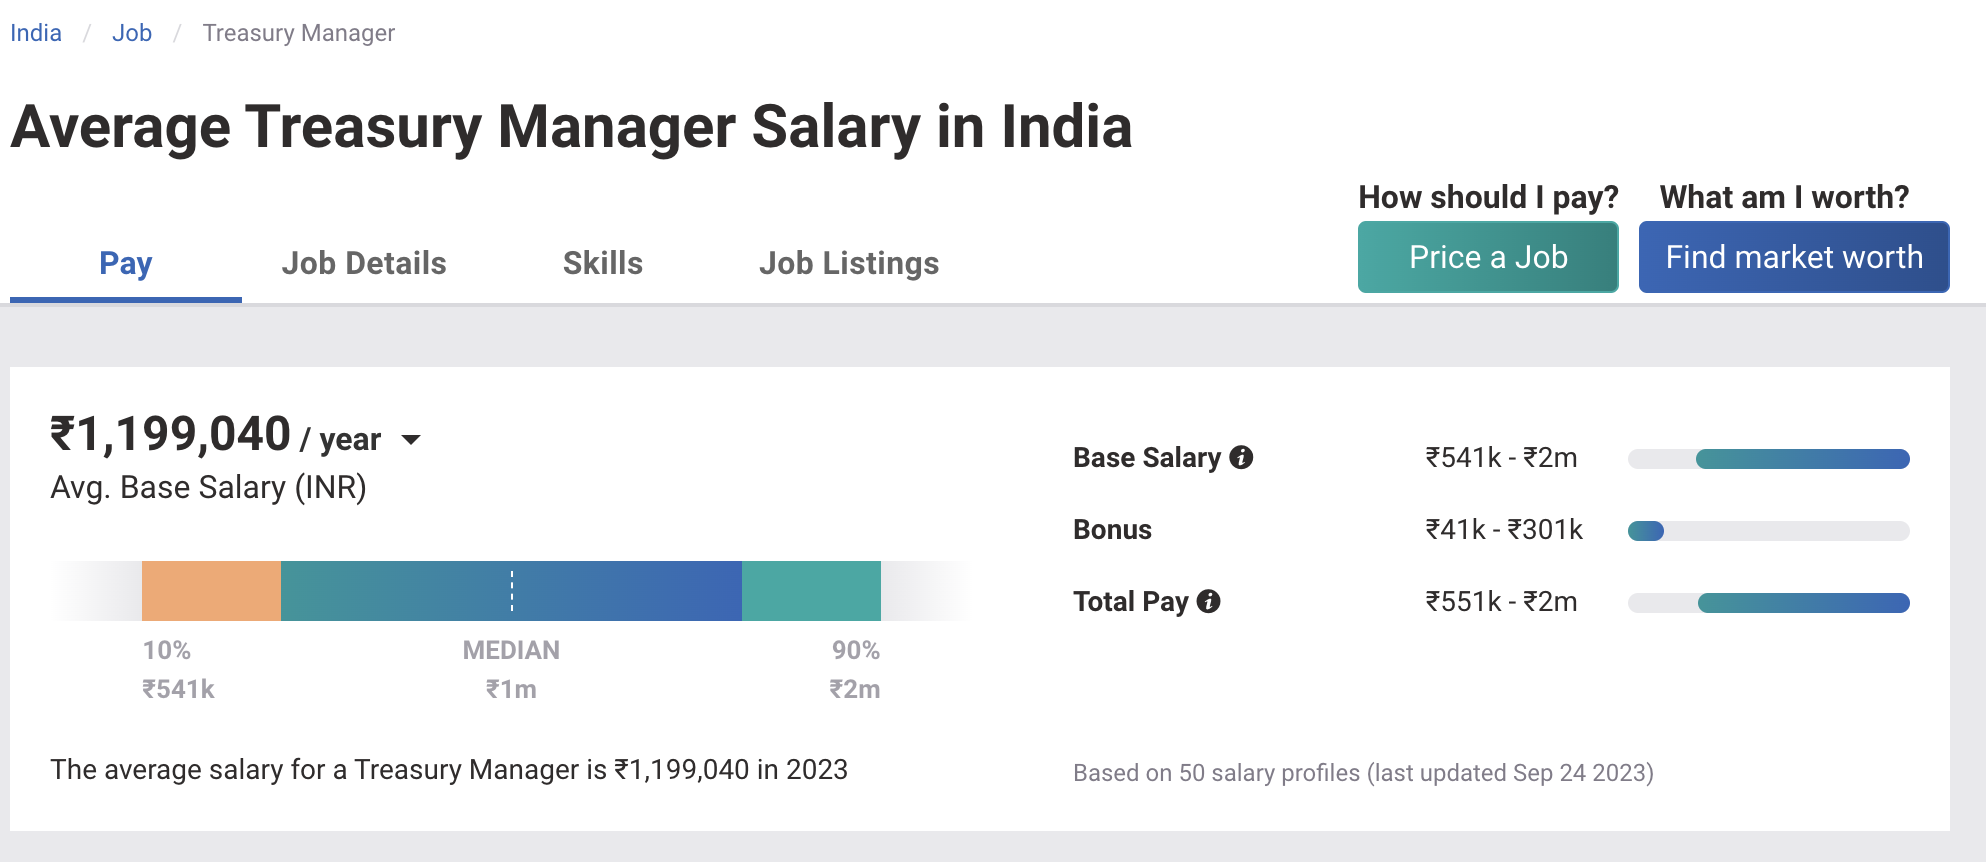Click the Treasury Manager breadcrumb text
Image resolution: width=1986 pixels, height=862 pixels.
(x=298, y=33)
